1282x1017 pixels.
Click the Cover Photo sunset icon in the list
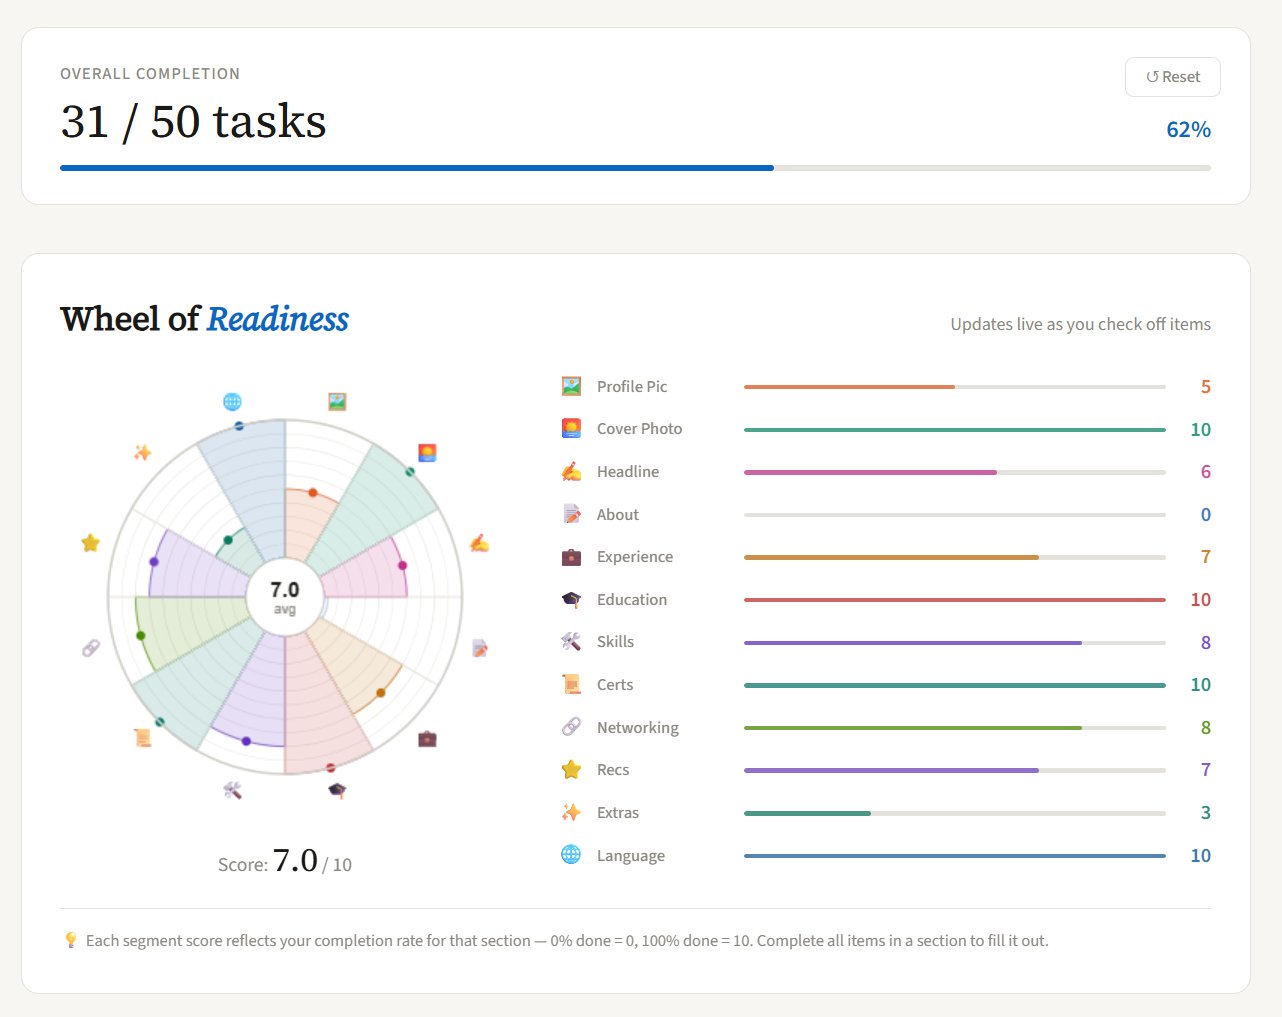tap(571, 429)
